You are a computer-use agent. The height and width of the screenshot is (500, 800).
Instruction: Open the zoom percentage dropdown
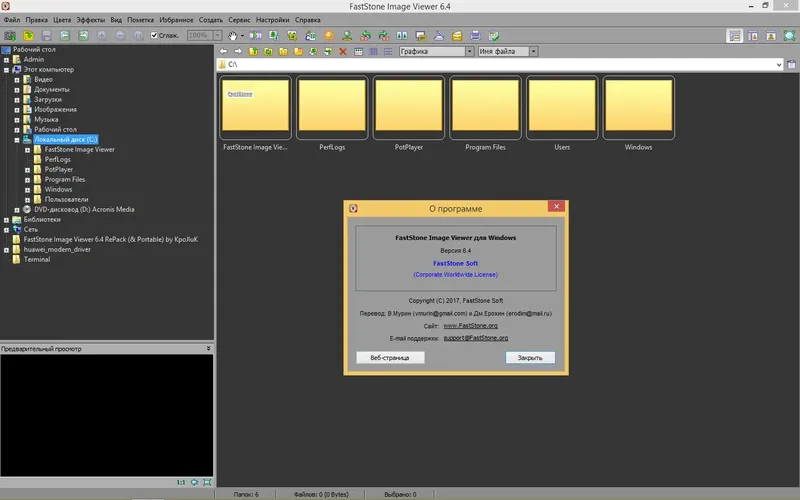217,35
